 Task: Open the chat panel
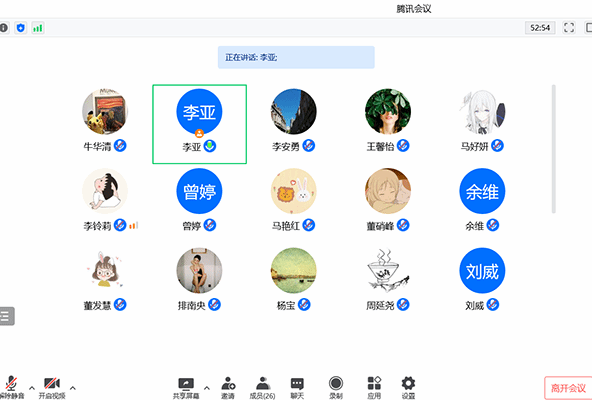click(x=297, y=388)
